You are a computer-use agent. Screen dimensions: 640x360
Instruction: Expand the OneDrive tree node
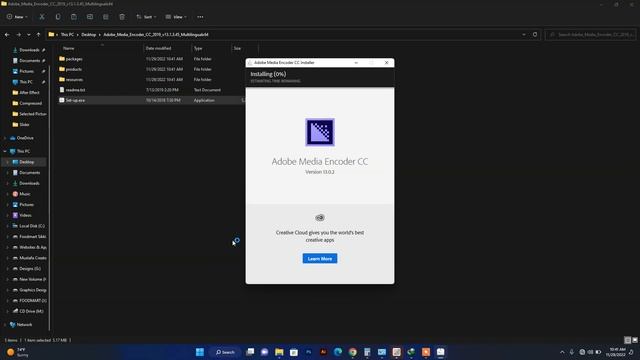[5, 138]
